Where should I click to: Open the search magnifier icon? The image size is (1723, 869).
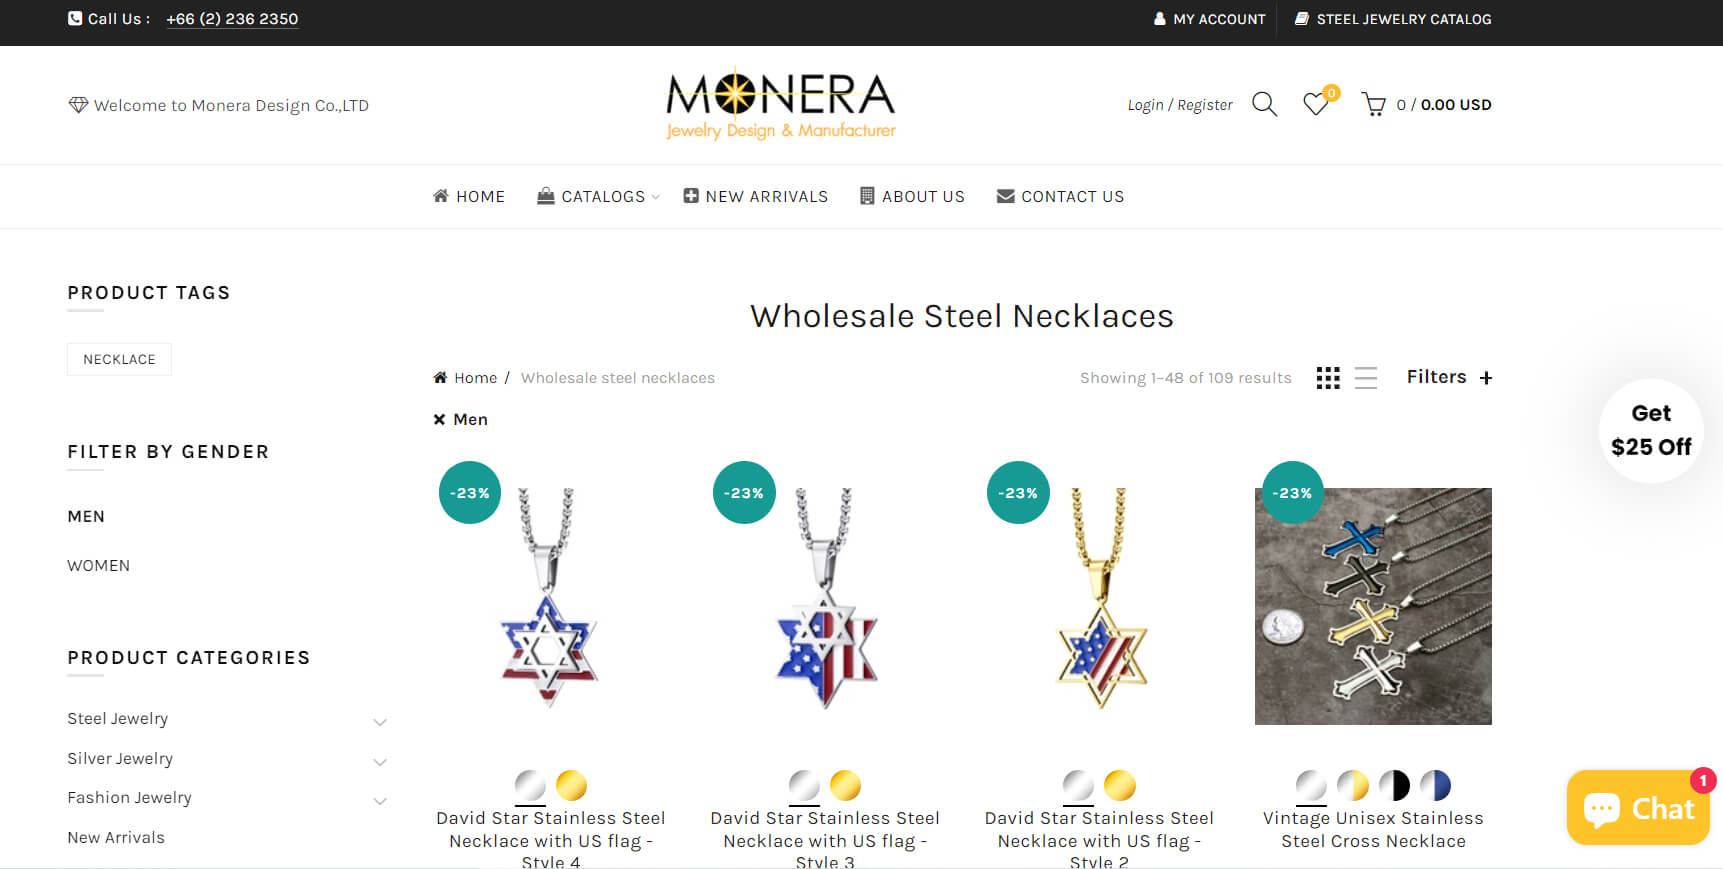click(x=1264, y=104)
